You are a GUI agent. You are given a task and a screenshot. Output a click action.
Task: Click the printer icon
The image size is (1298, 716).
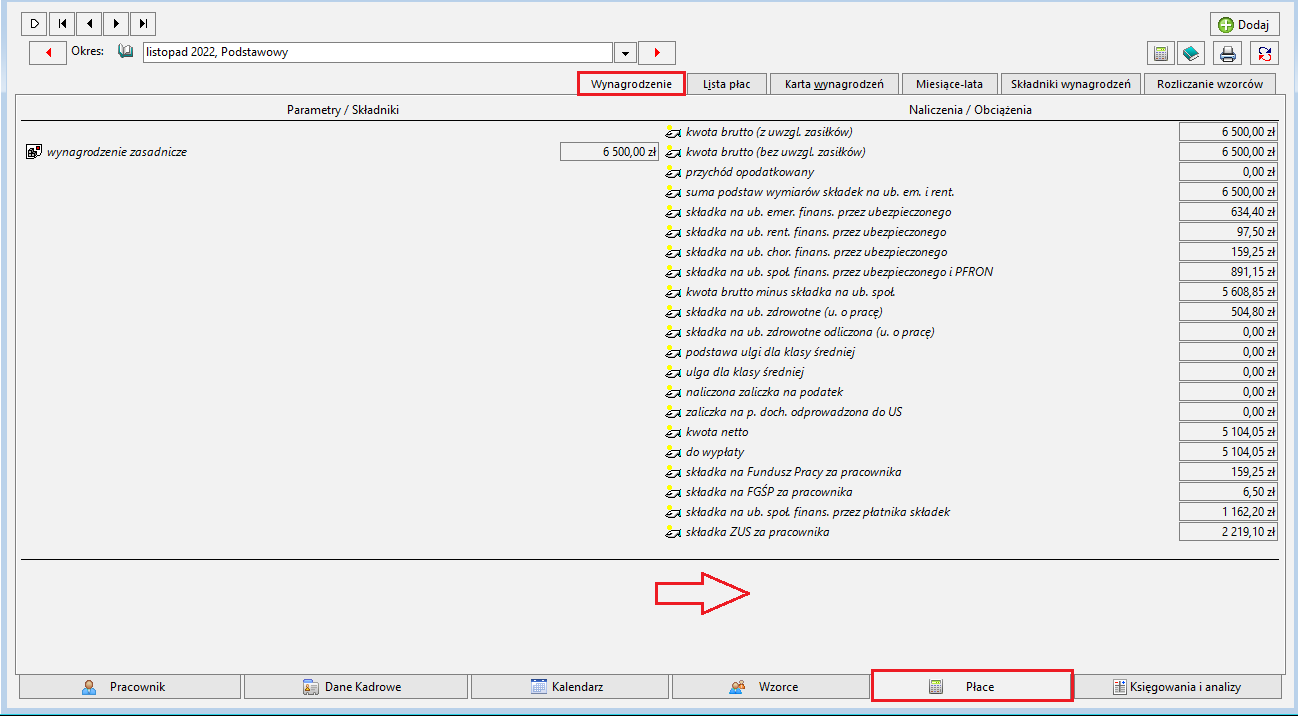pos(1228,53)
